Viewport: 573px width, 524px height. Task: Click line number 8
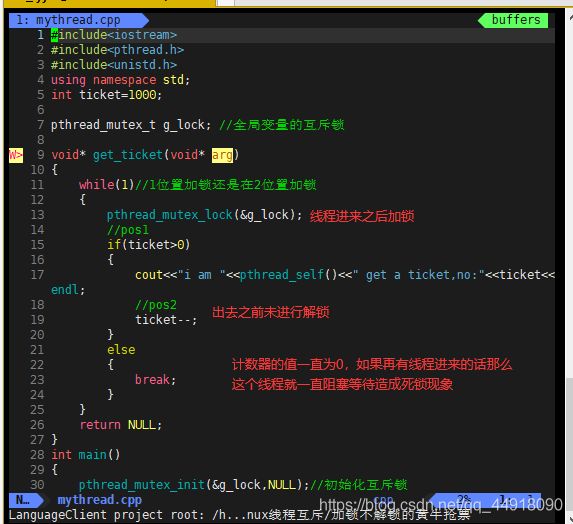tap(40, 140)
